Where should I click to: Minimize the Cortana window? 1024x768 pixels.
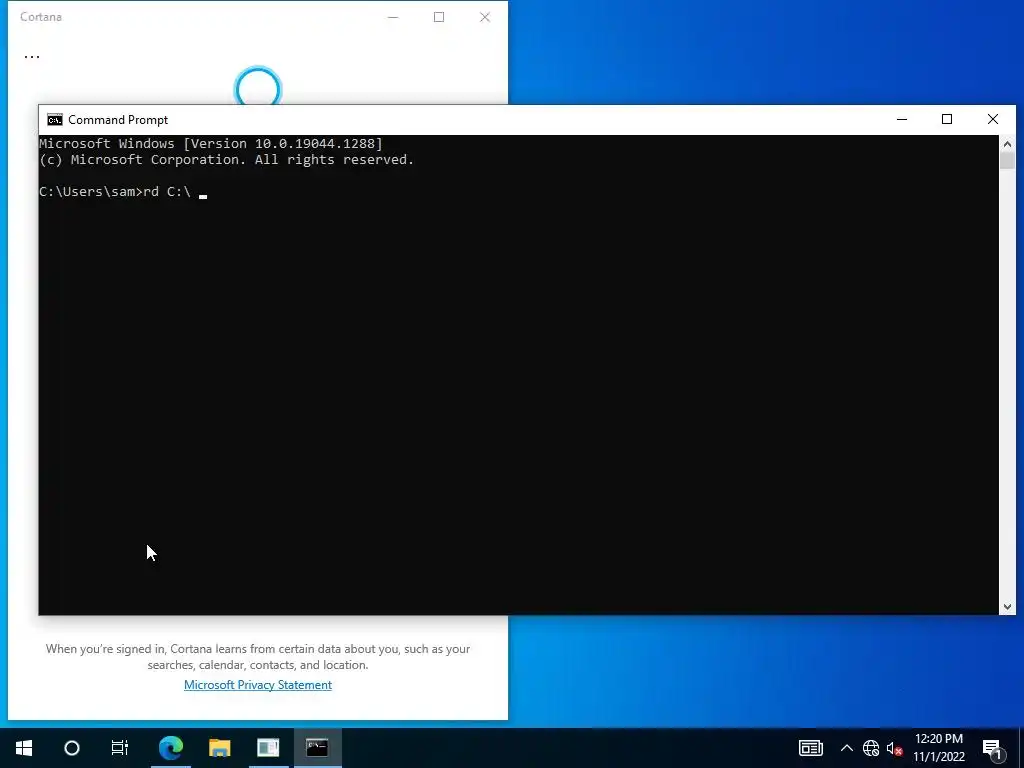[x=393, y=17]
